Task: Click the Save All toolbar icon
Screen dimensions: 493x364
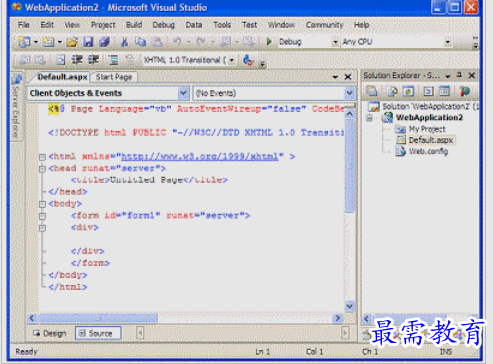Action: coord(104,42)
